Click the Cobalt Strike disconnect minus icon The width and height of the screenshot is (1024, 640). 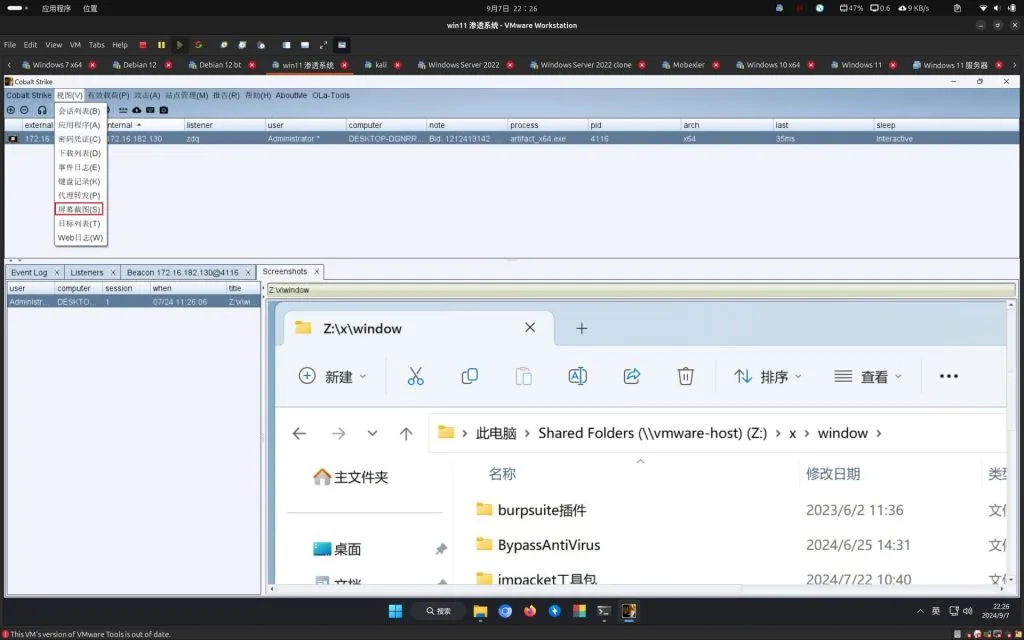coord(24,110)
